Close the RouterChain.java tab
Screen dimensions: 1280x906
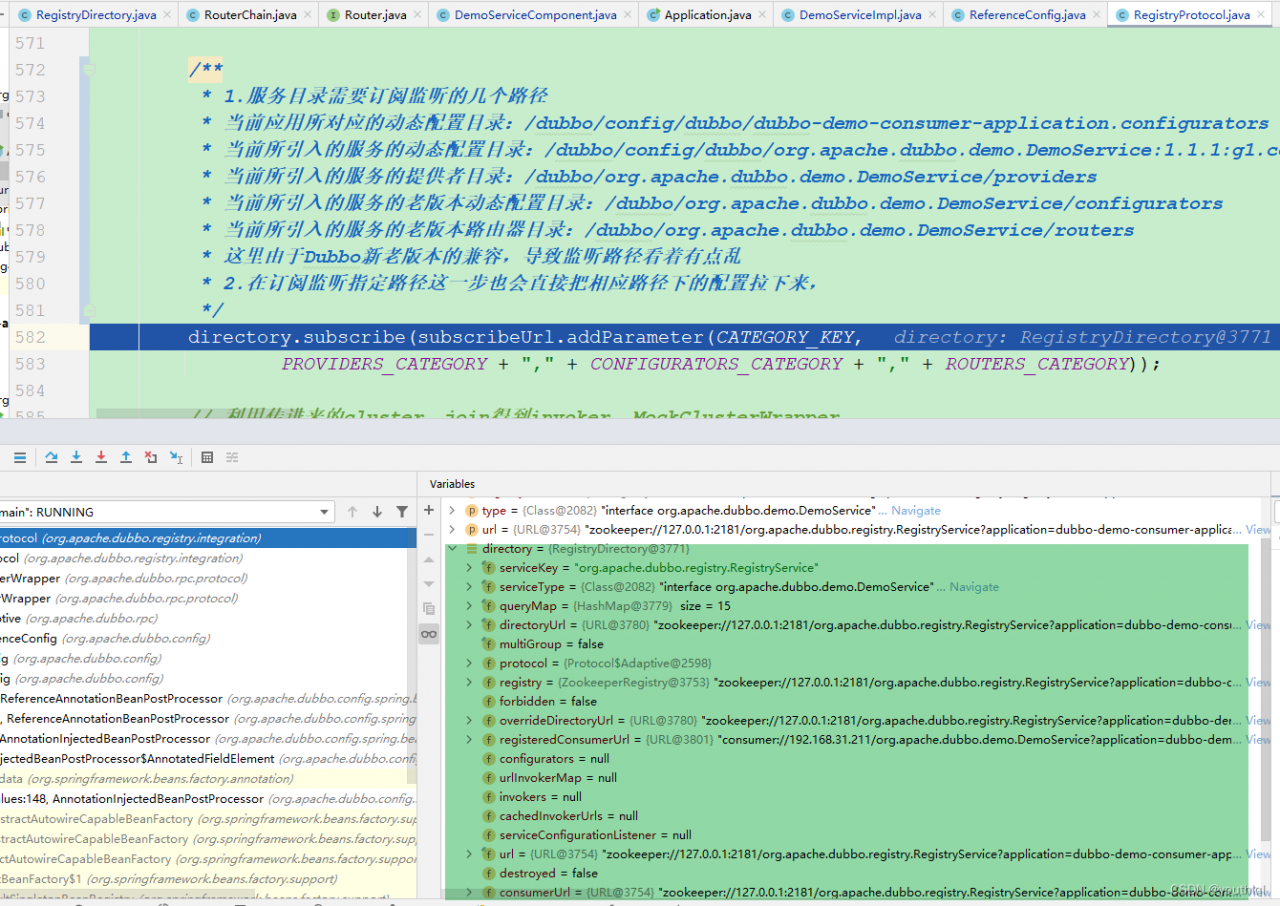(308, 15)
